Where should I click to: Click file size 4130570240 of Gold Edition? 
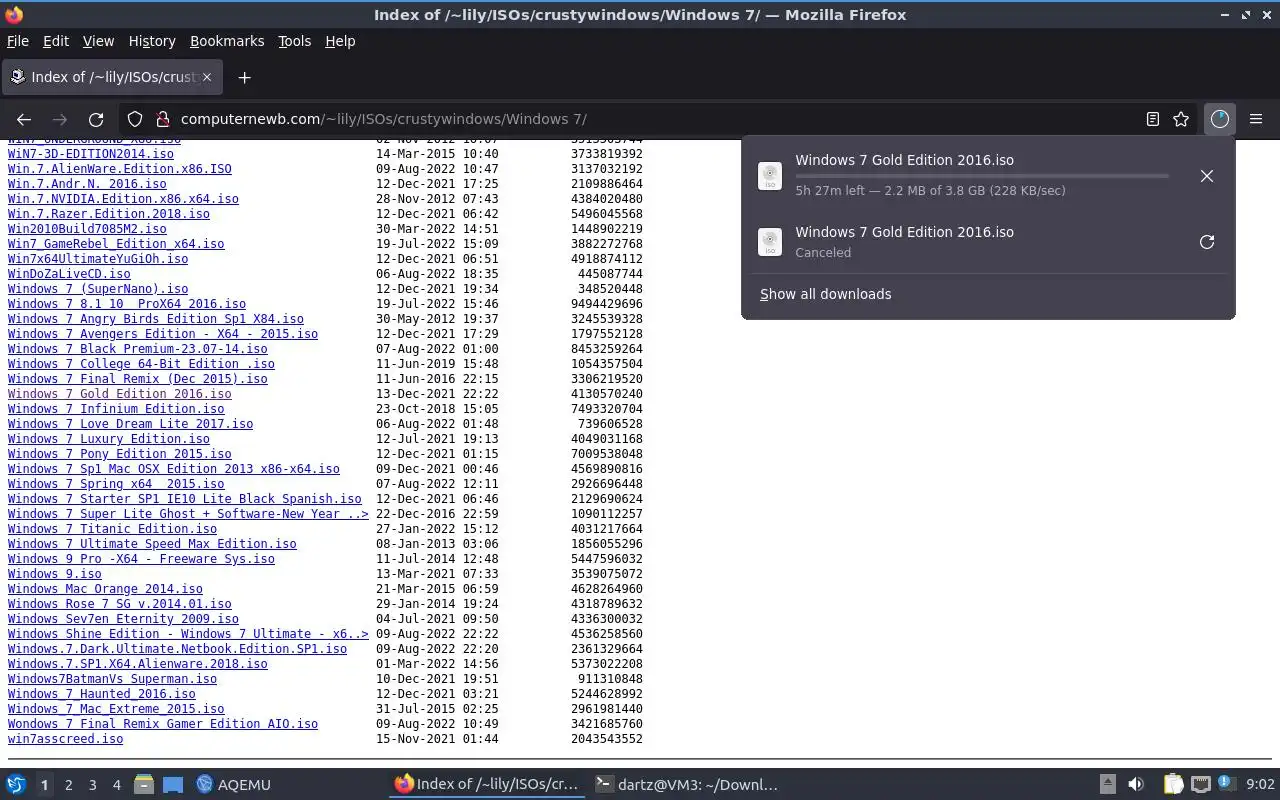[607, 394]
